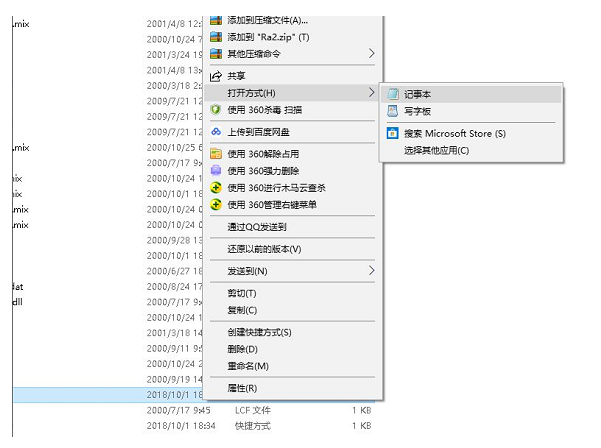Click the share icon beside 共享
This screenshot has width=601, height=448.
tap(216, 75)
